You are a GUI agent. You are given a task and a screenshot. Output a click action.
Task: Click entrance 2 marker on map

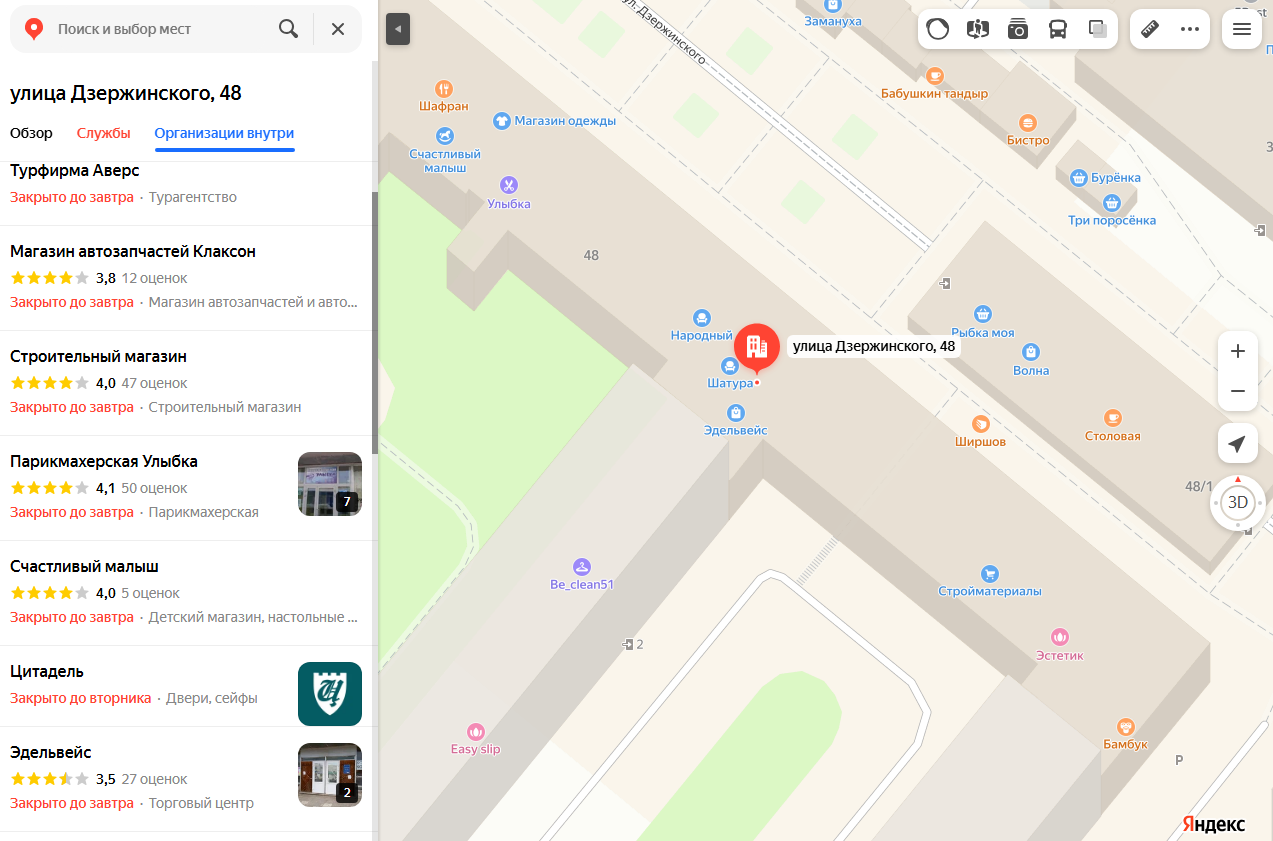631,644
